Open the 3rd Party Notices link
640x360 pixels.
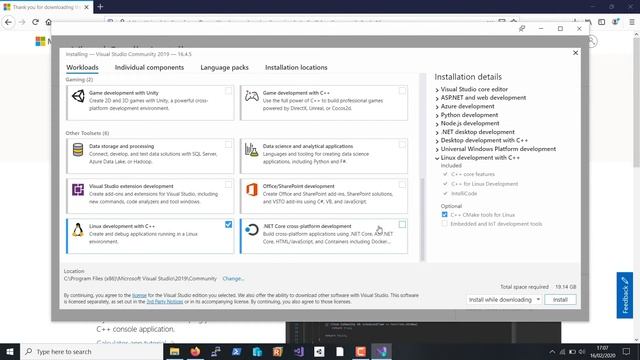click(x=165, y=302)
